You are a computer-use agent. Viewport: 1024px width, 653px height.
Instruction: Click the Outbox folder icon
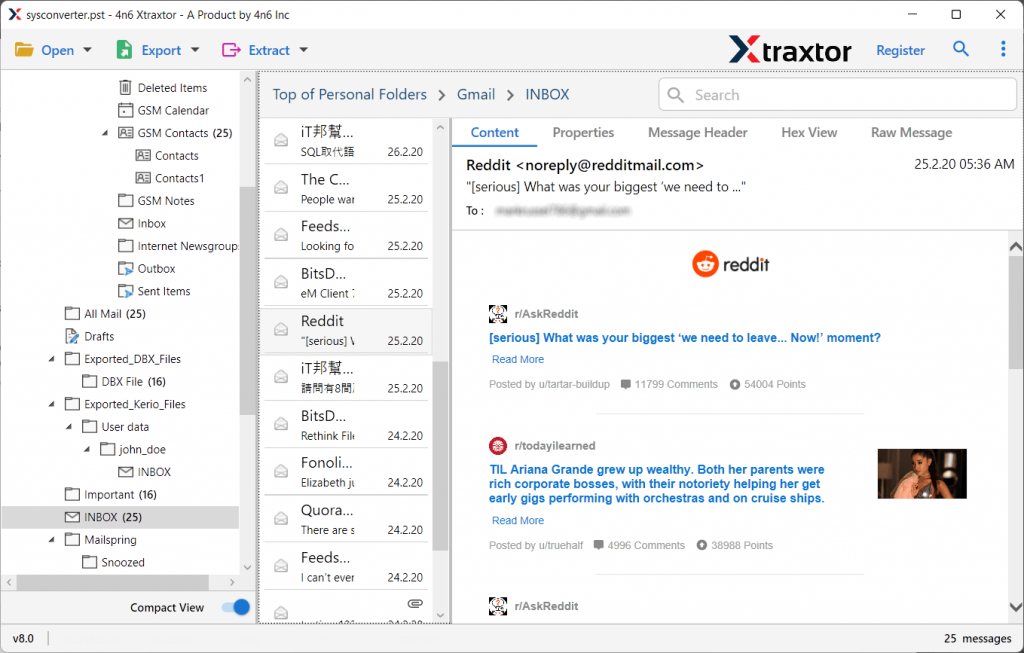coord(125,269)
